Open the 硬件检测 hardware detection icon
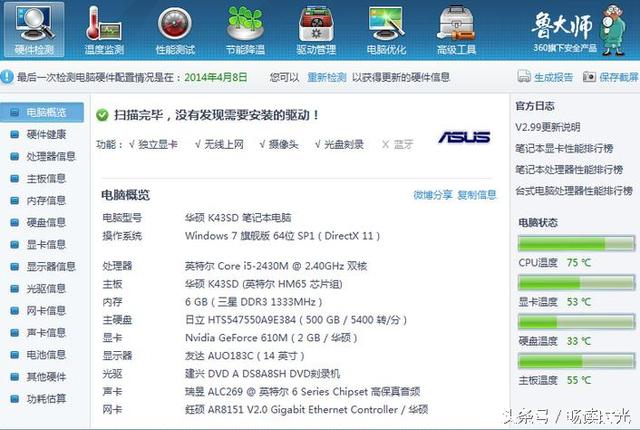 34,28
